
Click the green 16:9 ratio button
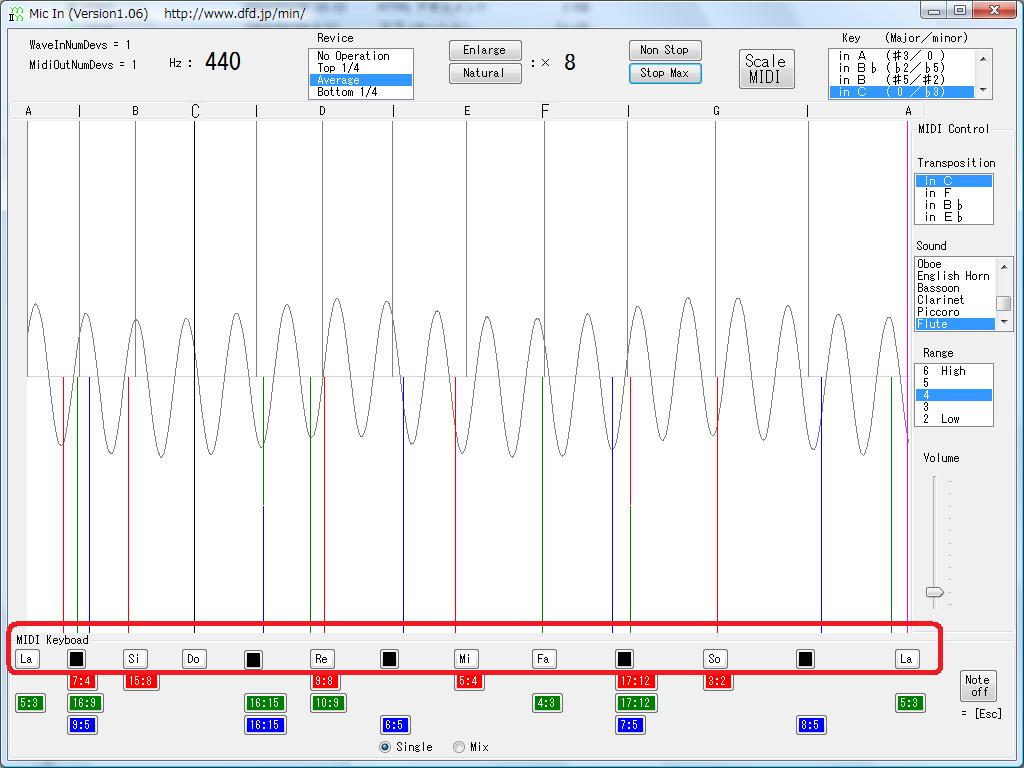[x=85, y=703]
